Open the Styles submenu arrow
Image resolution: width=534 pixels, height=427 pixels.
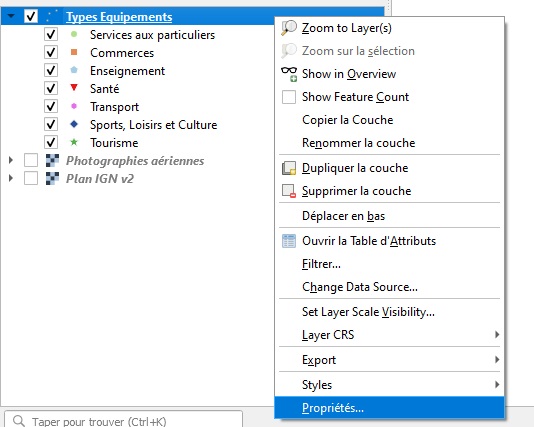pos(497,385)
